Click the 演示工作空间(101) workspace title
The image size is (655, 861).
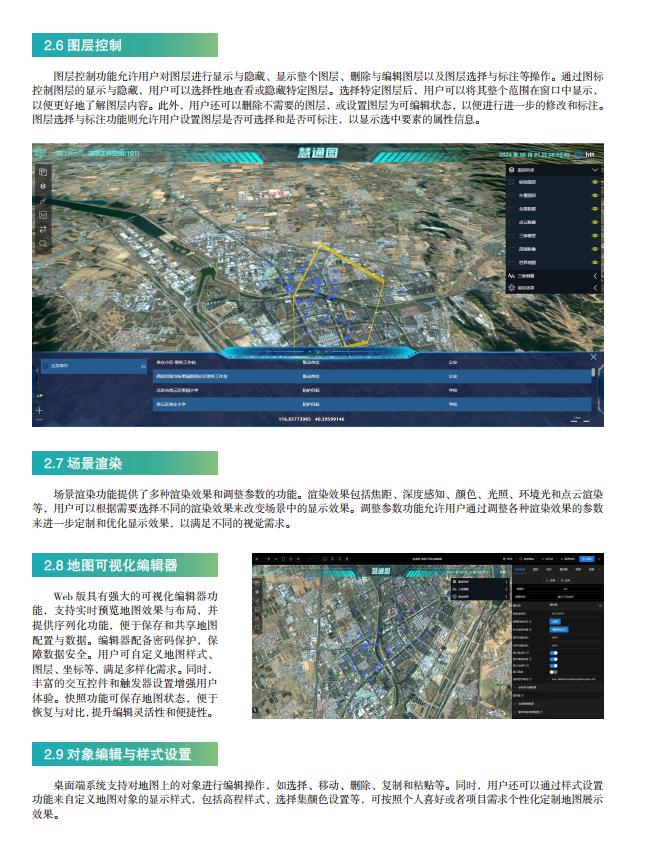click(114, 153)
